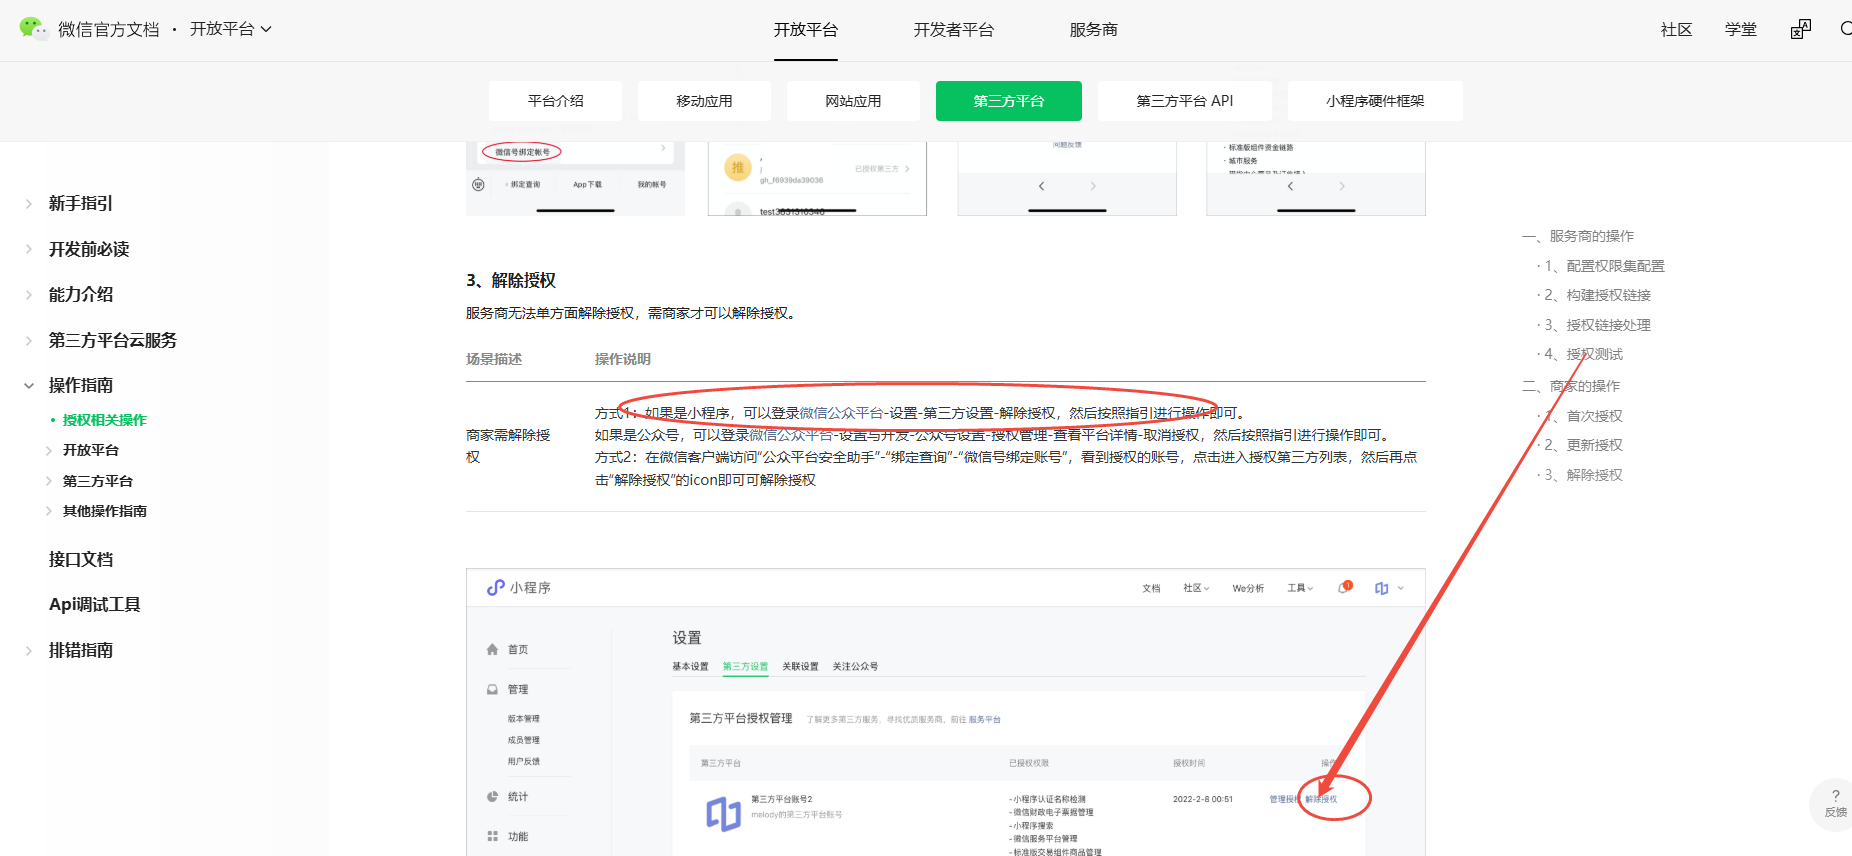Select the 服务商 top navigation tab
Screen dimensions: 1852x856
[x=1094, y=30]
